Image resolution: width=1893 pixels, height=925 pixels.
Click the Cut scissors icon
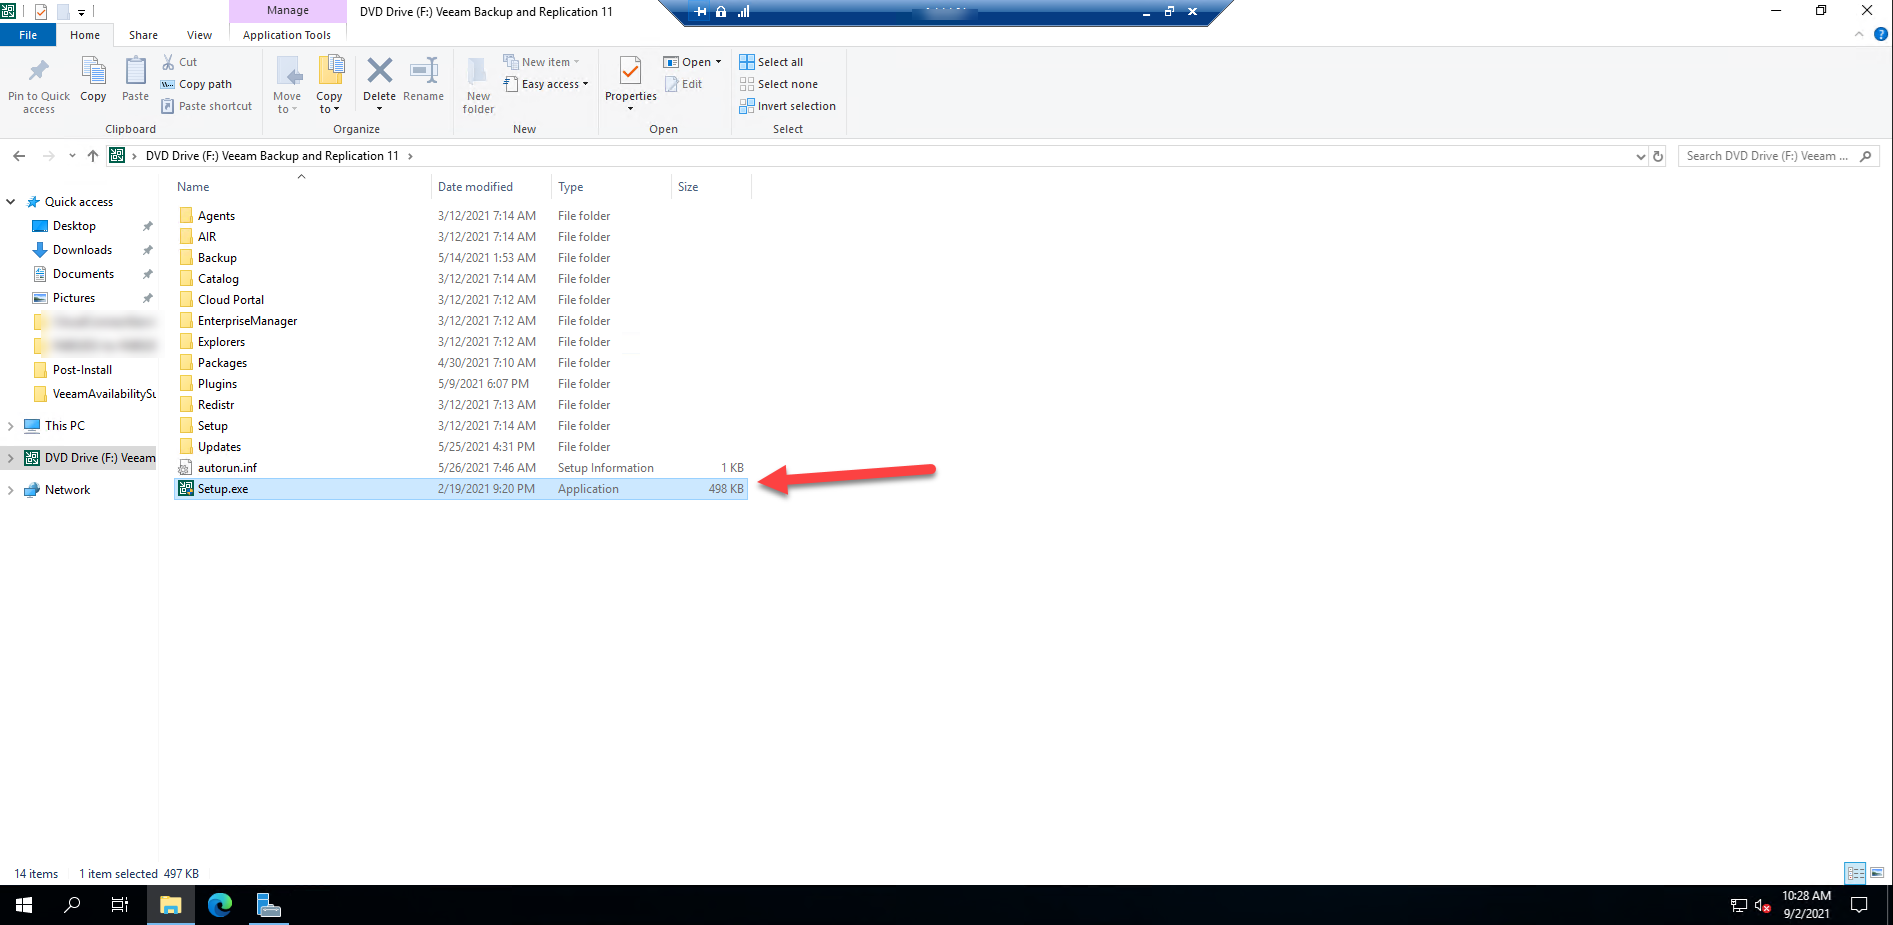coord(168,62)
